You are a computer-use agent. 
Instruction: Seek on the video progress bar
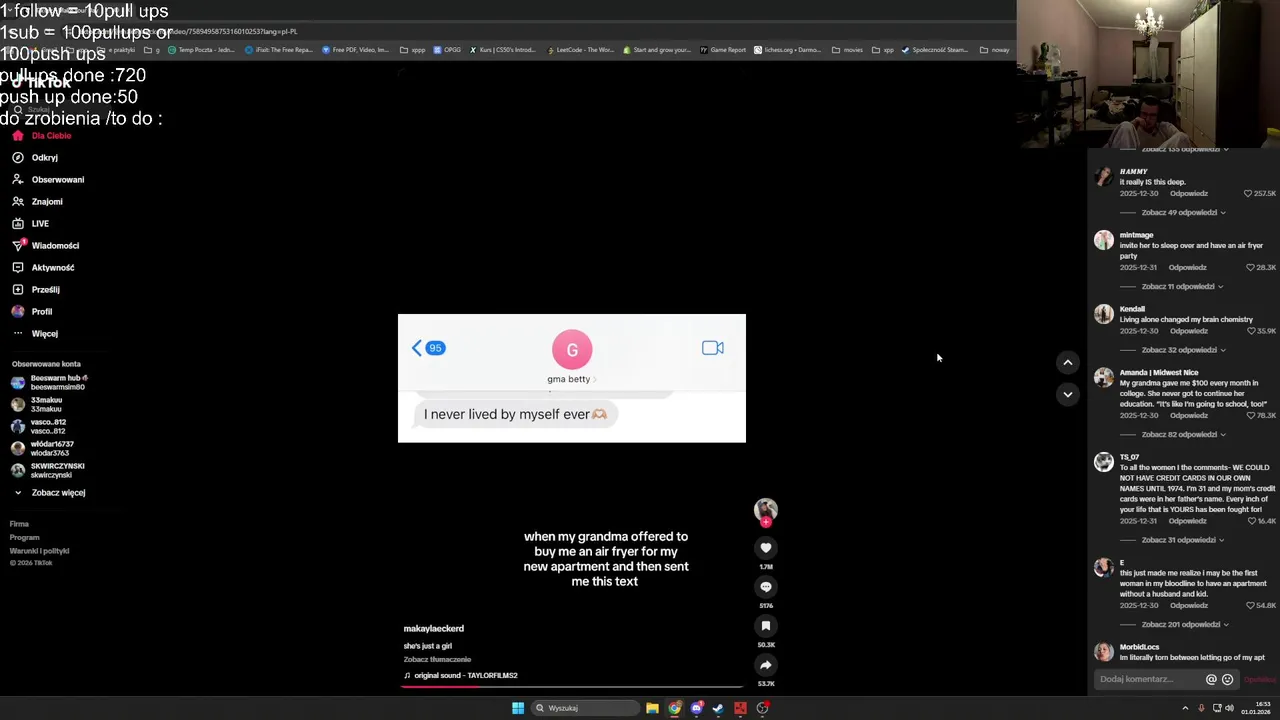tap(573, 687)
